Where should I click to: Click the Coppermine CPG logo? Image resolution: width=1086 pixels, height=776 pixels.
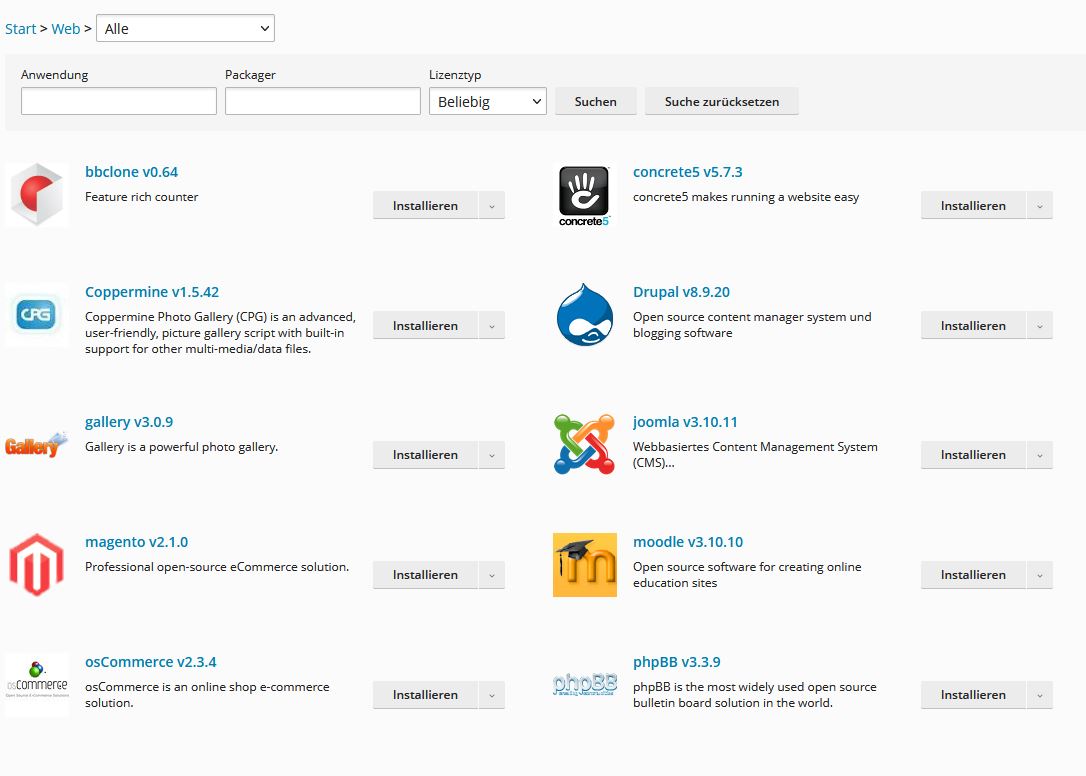(37, 315)
